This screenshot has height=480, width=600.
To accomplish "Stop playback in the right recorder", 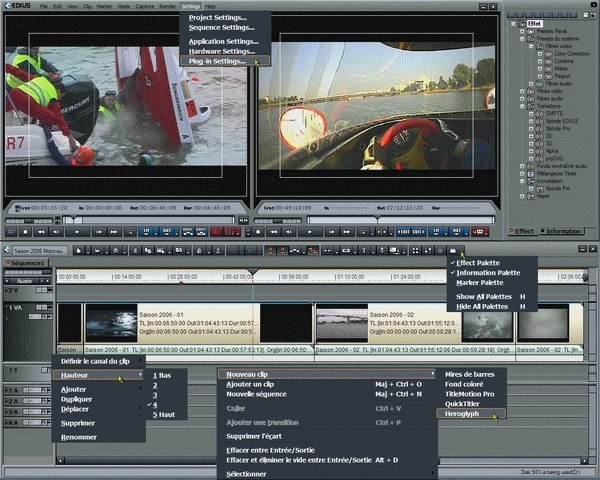I will [x=258, y=232].
